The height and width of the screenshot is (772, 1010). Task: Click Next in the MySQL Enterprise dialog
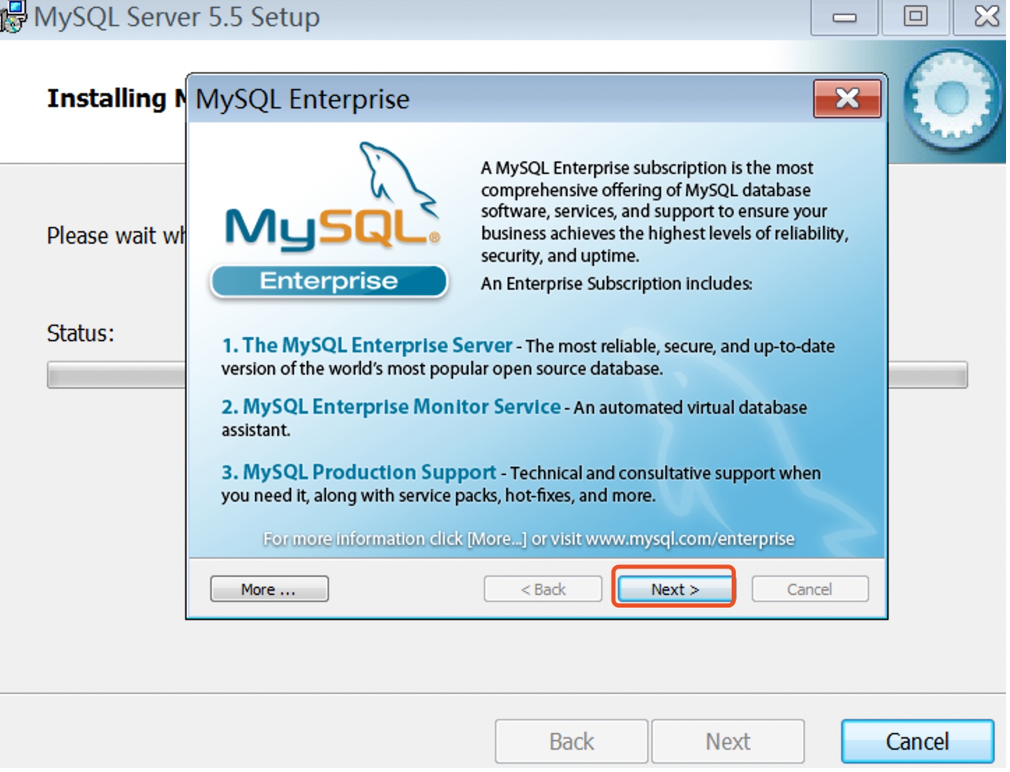674,589
